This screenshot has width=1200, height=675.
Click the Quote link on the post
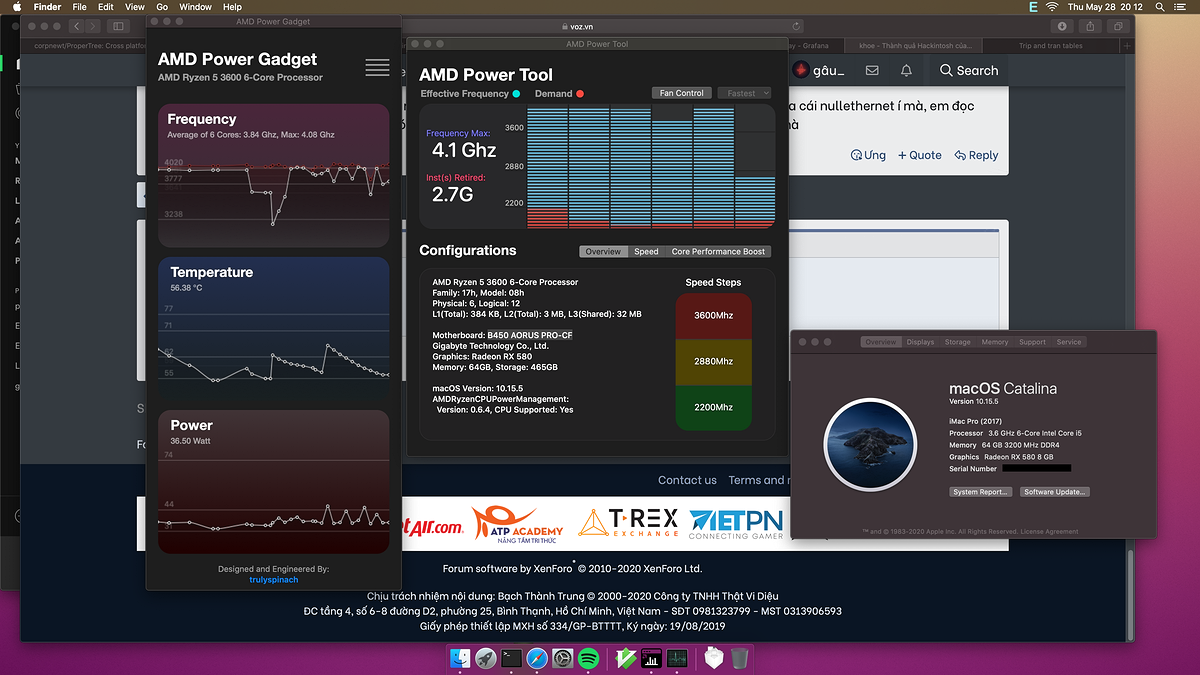919,155
